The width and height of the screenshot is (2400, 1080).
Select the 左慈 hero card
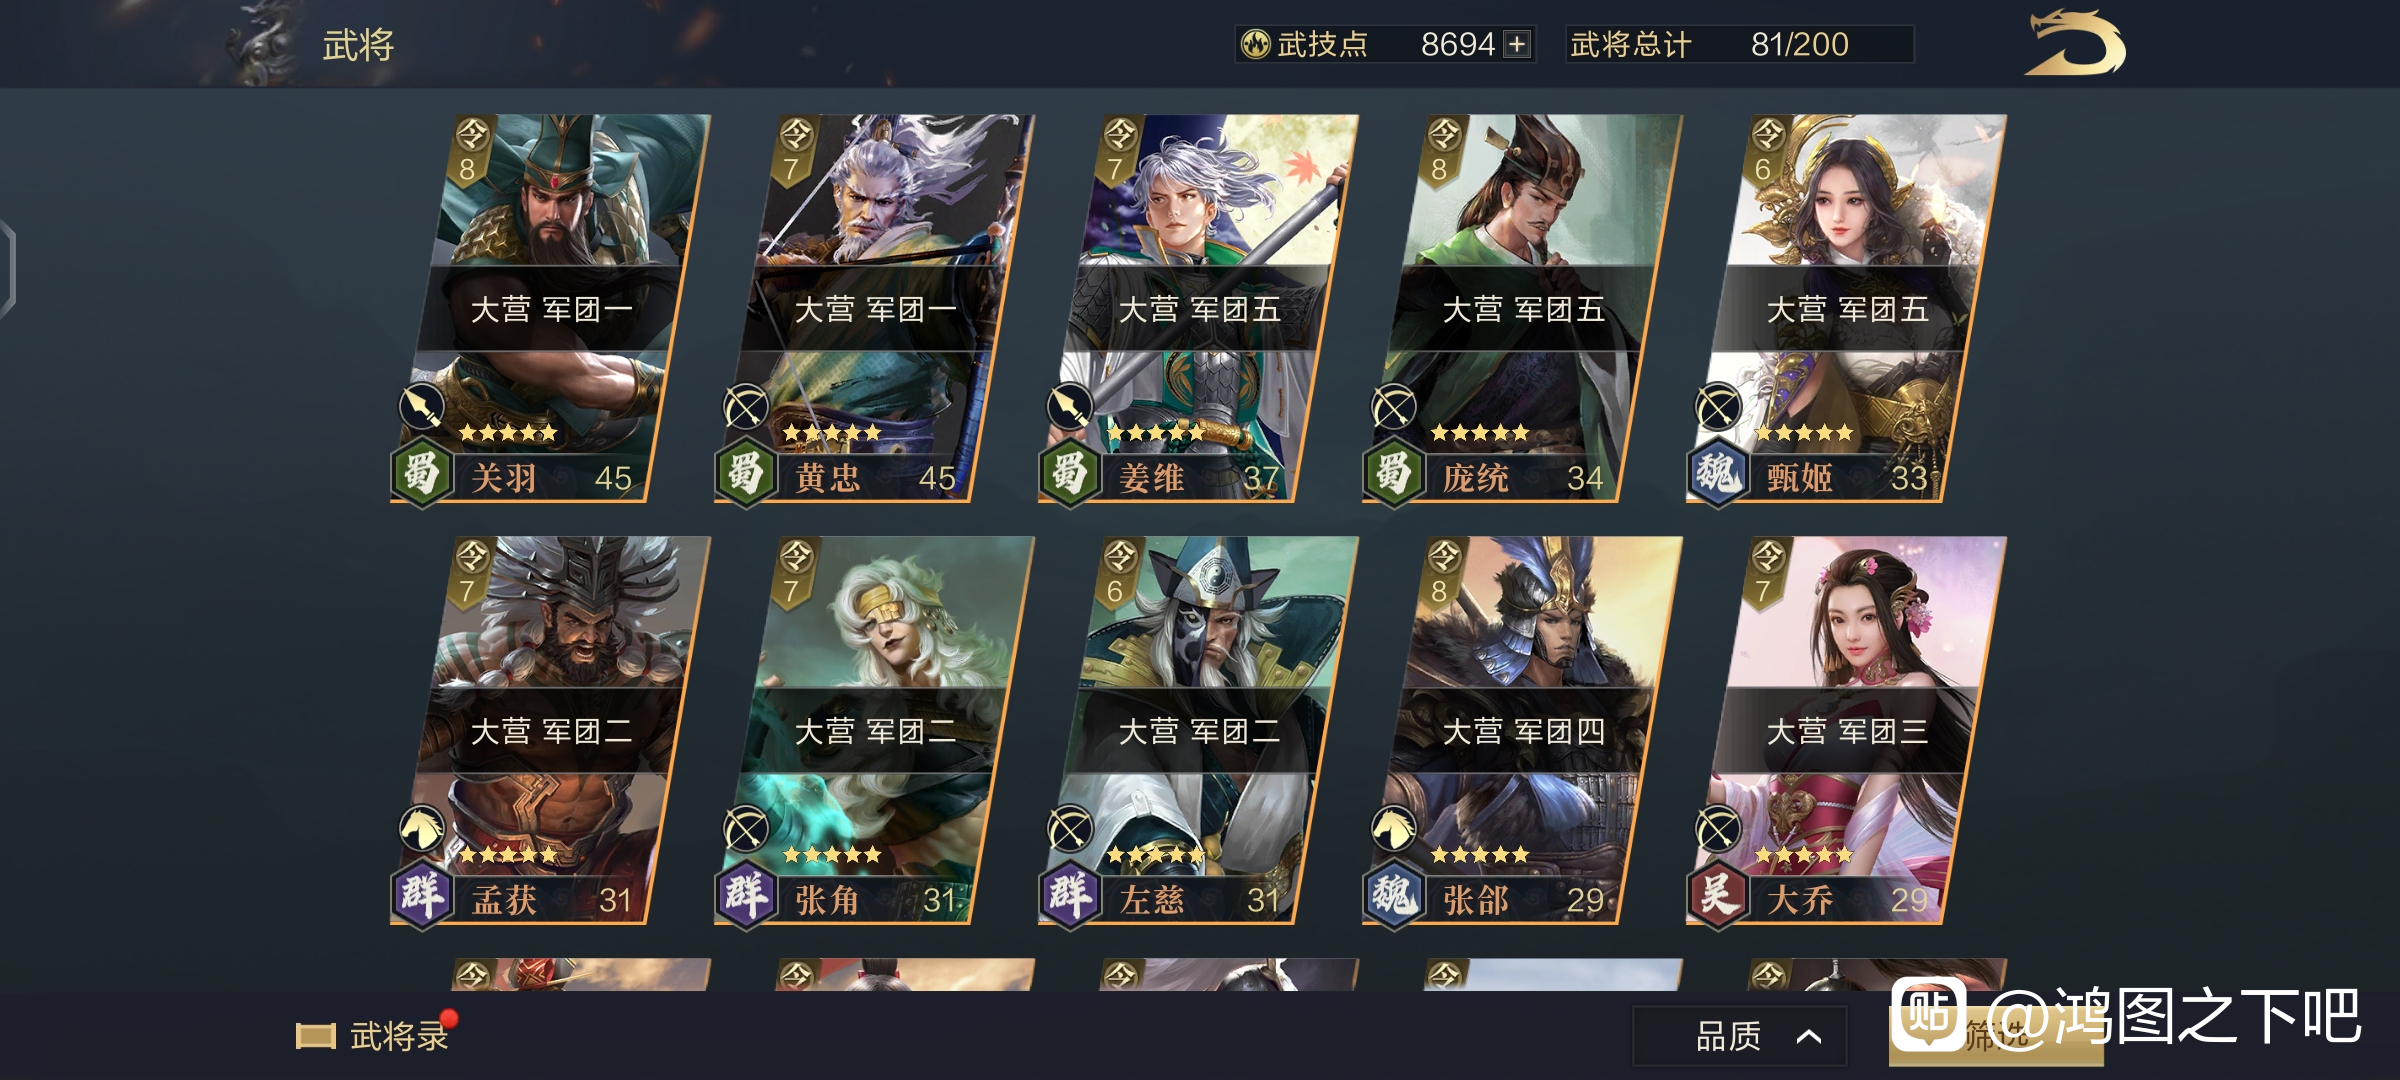pos(1194,730)
